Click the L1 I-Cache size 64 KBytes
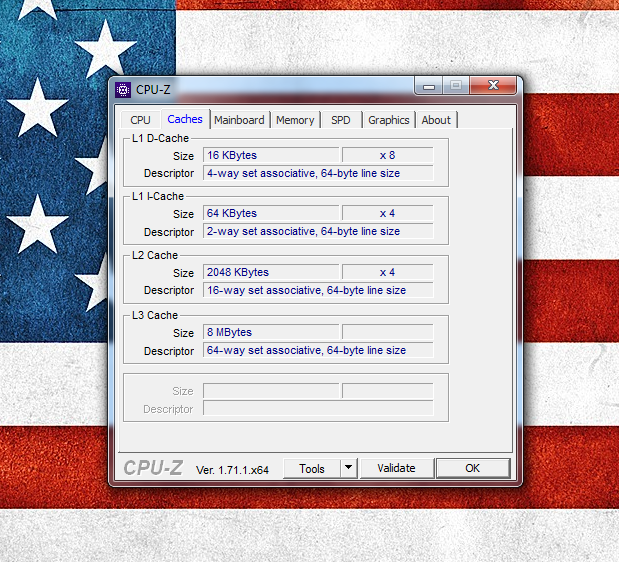 (271, 213)
